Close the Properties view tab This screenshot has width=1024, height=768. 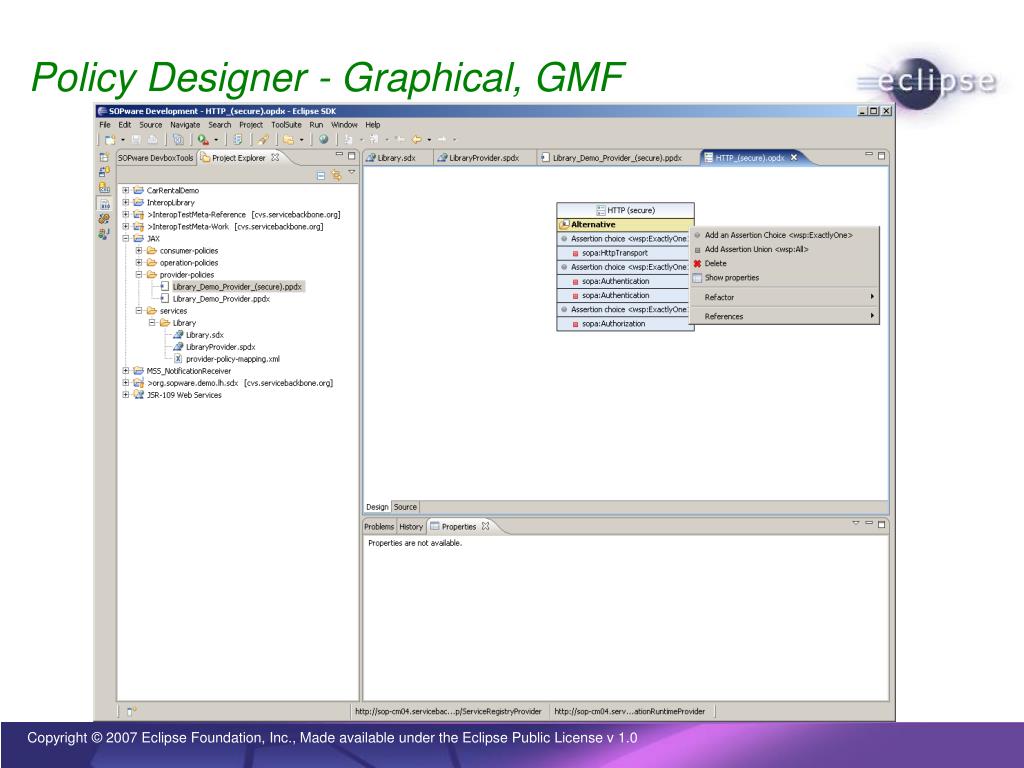(485, 526)
